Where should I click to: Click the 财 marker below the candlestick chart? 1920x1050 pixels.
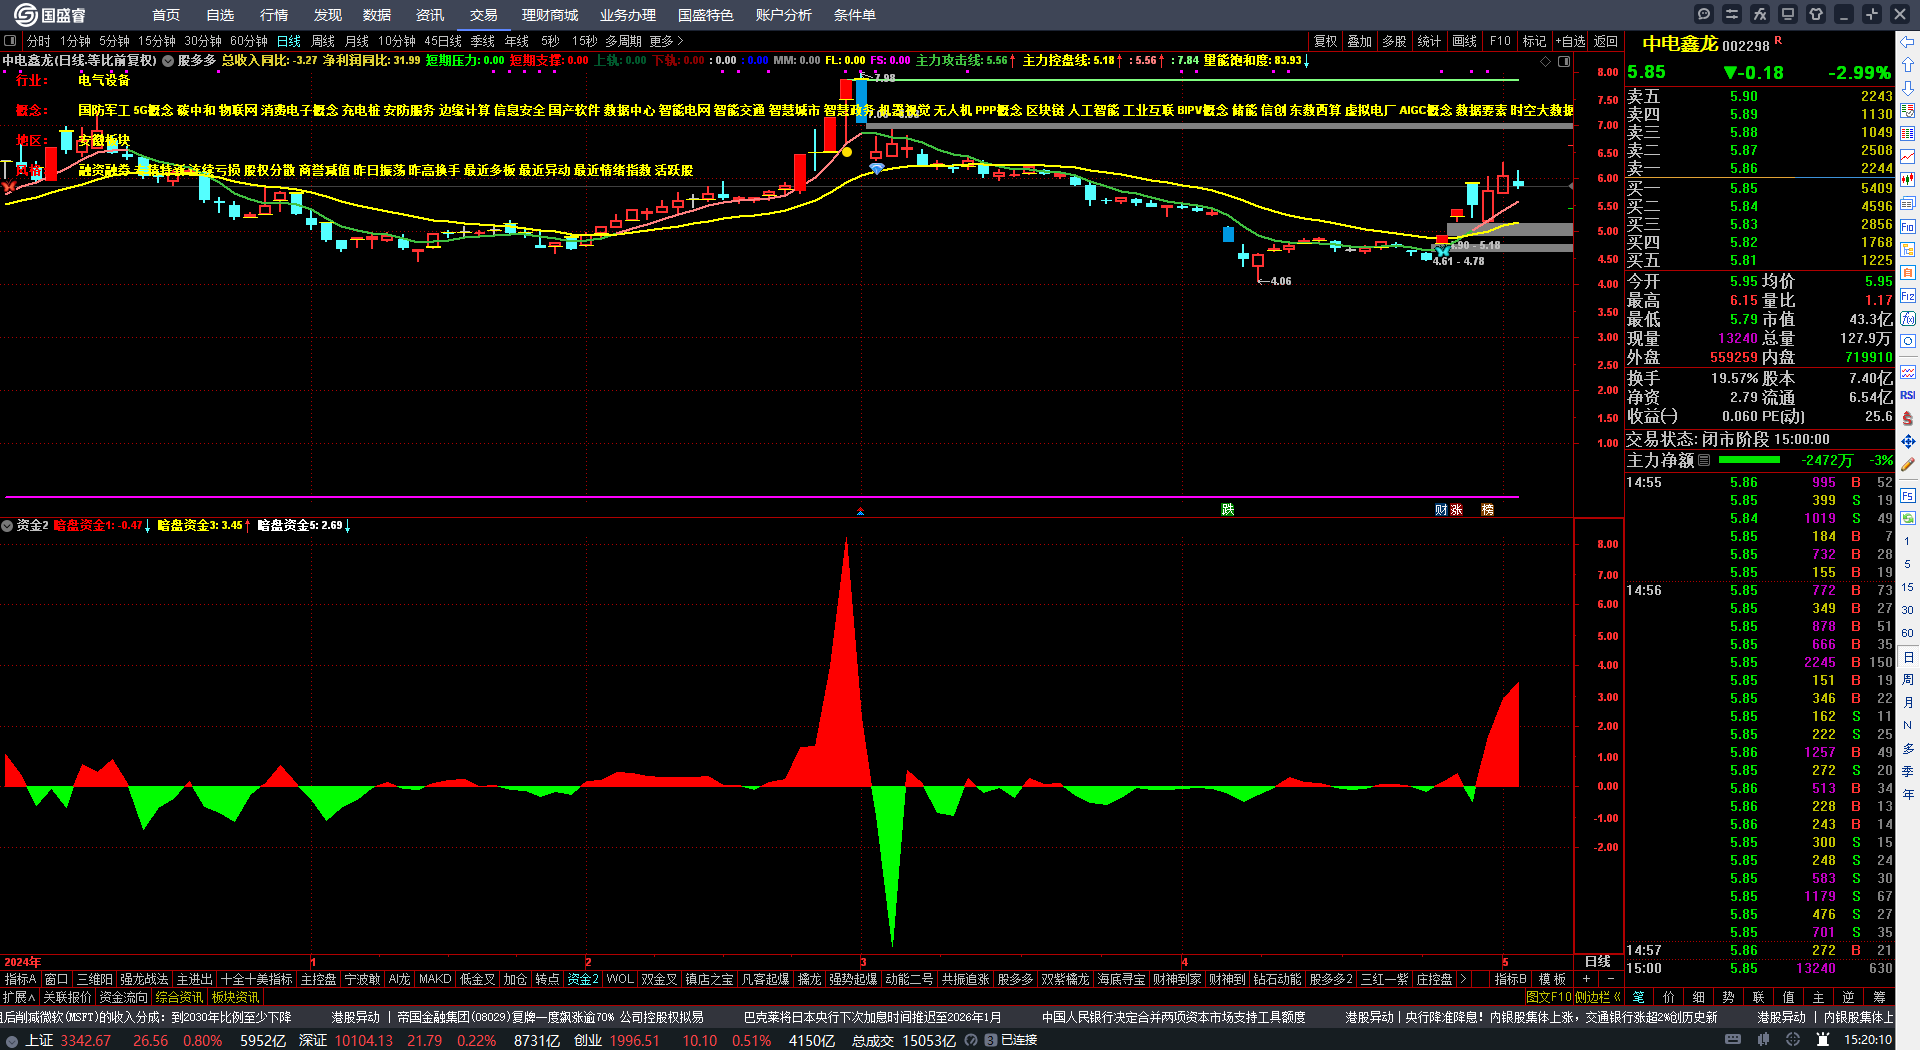pyautogui.click(x=1441, y=510)
